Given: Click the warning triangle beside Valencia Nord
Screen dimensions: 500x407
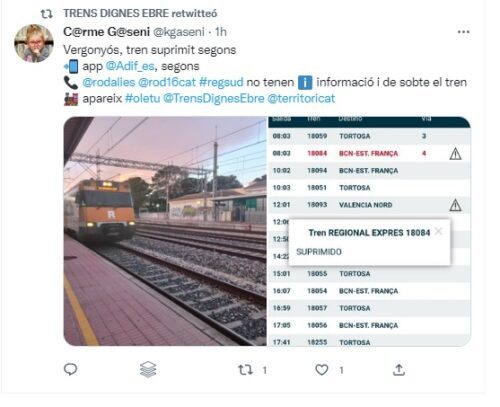Looking at the screenshot, I should point(455,205).
